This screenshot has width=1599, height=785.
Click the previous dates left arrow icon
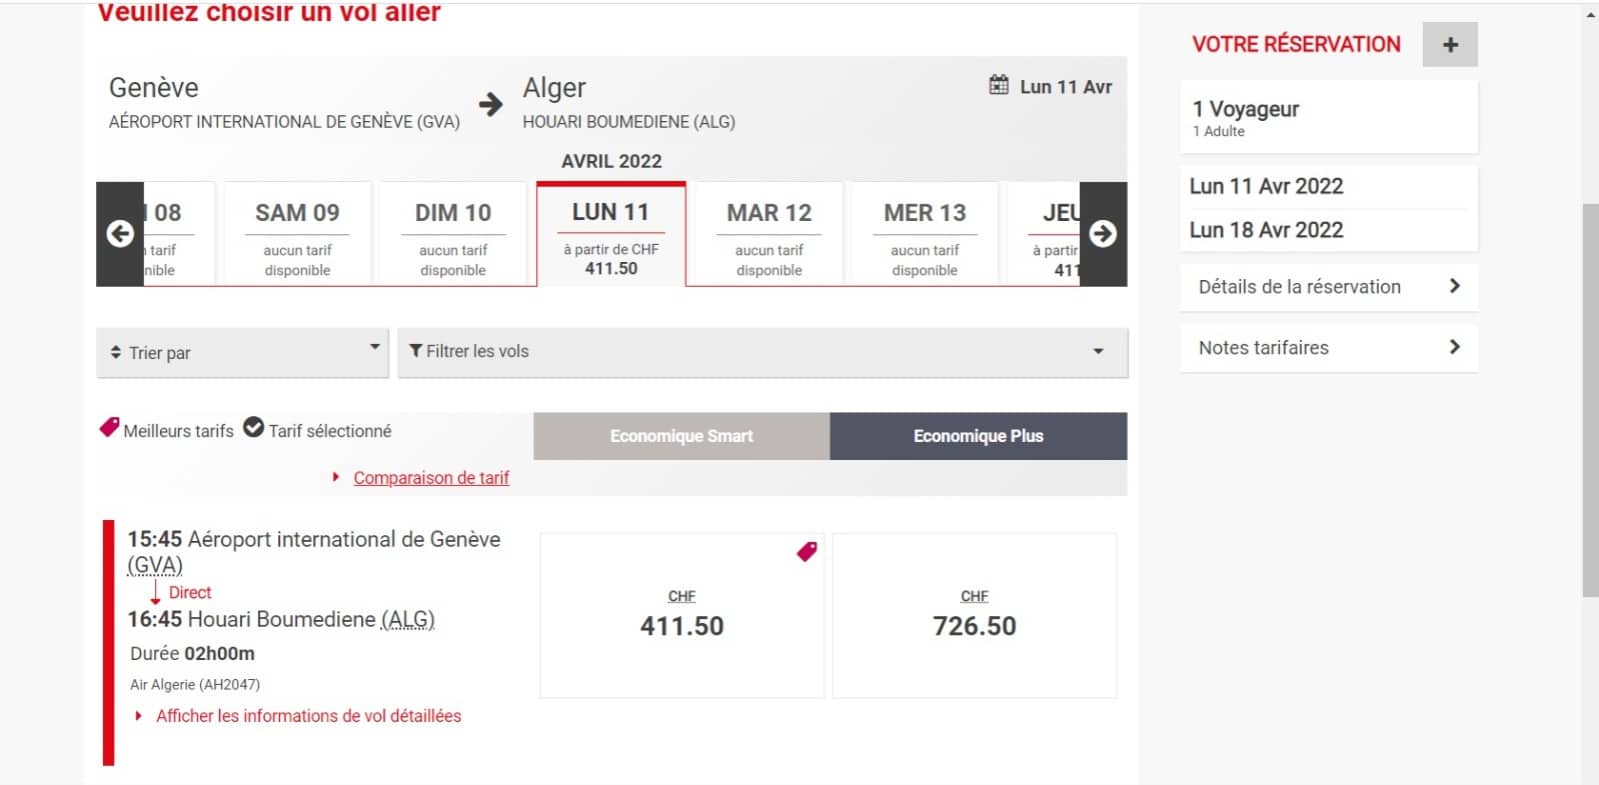(x=120, y=234)
